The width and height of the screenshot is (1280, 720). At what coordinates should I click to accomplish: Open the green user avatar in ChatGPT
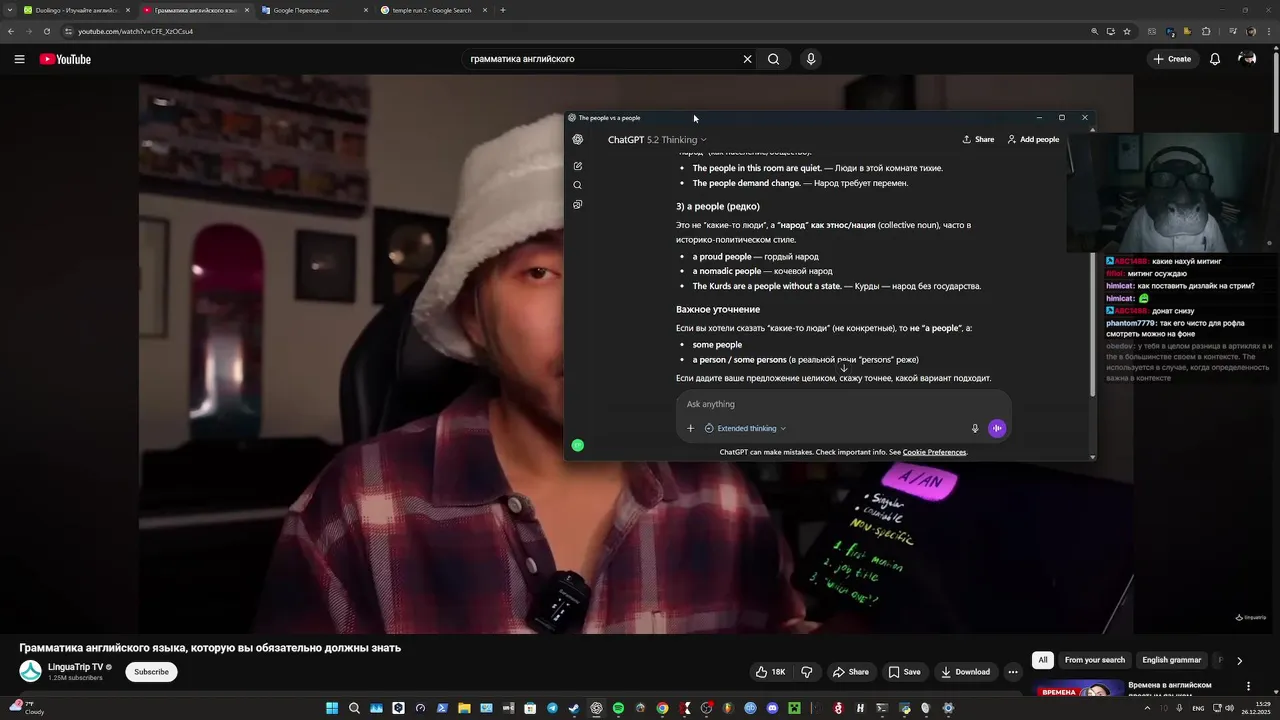[578, 445]
